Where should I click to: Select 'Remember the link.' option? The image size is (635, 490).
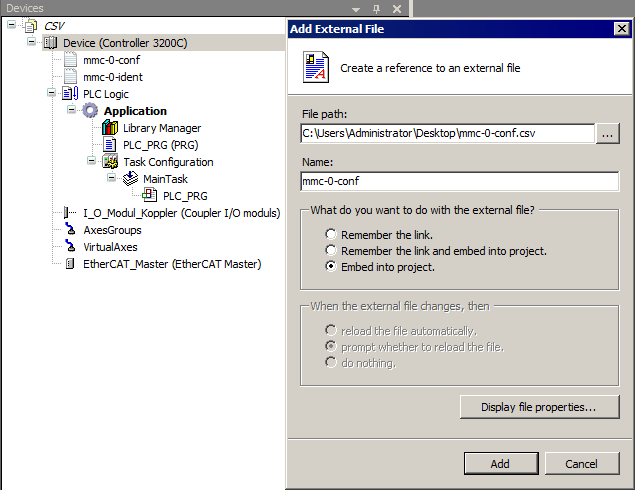(331, 234)
